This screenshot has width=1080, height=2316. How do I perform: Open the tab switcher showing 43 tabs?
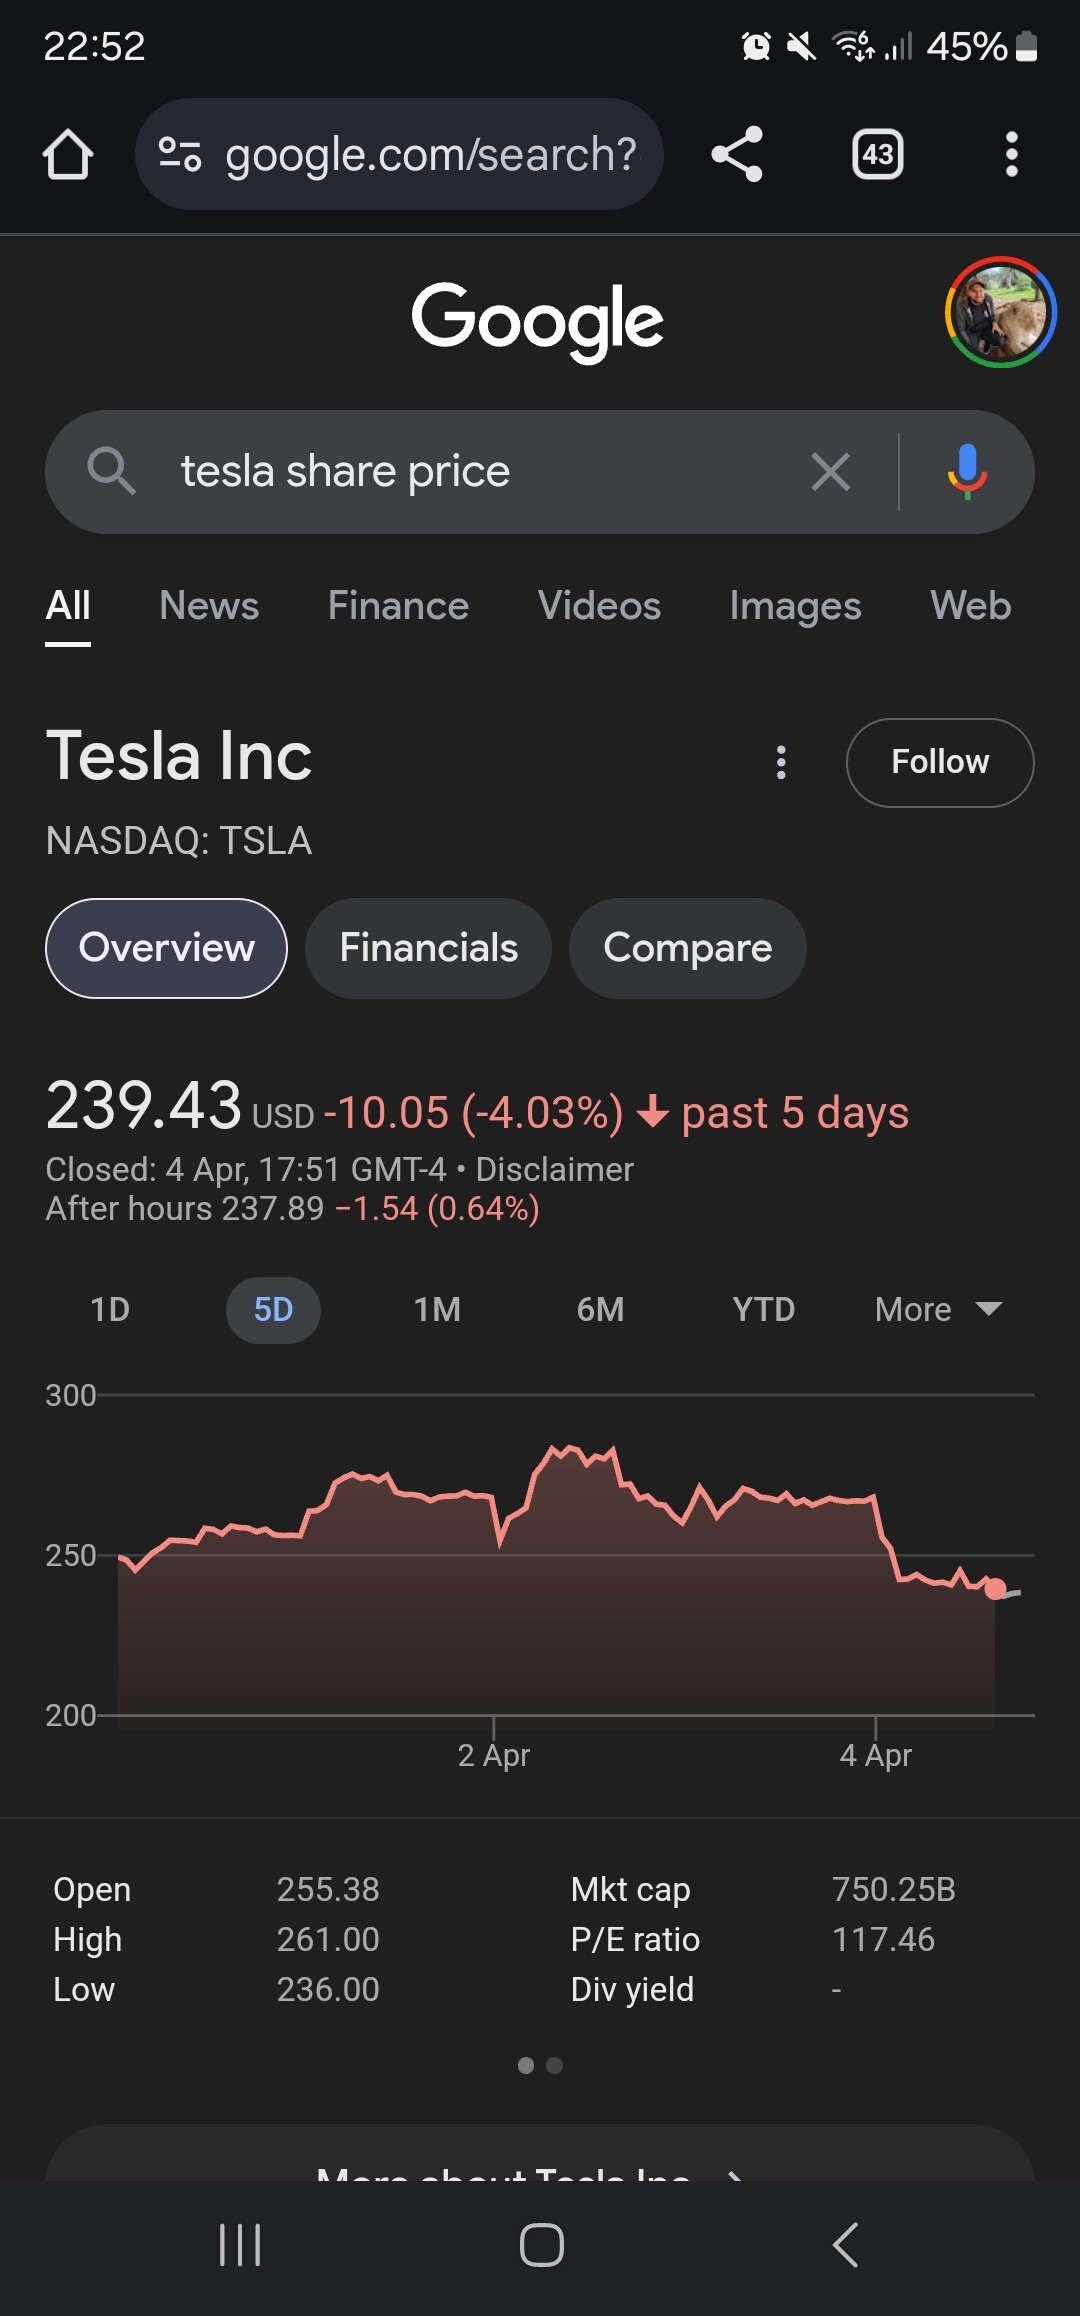pos(878,155)
